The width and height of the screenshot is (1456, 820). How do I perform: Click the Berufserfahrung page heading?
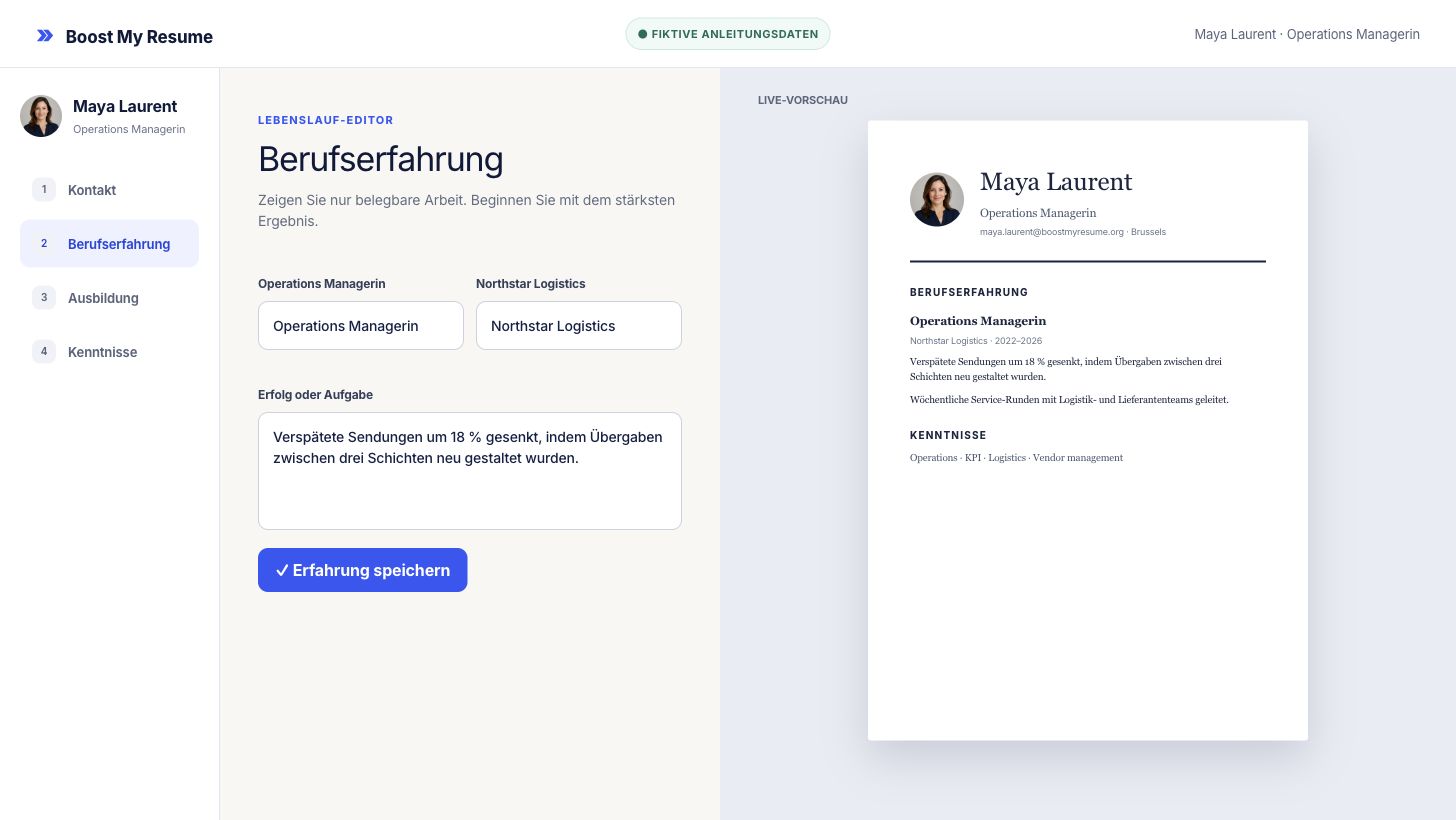(x=381, y=160)
